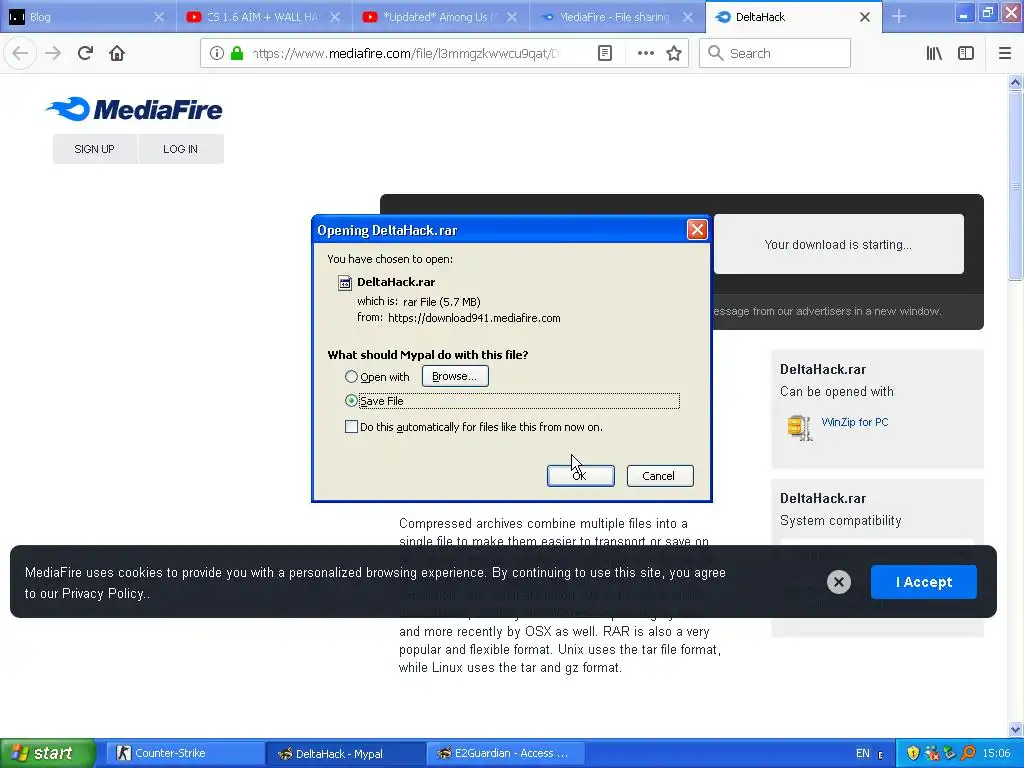
Task: Click DeltaHack - Mypal taskbar item
Action: (345, 753)
